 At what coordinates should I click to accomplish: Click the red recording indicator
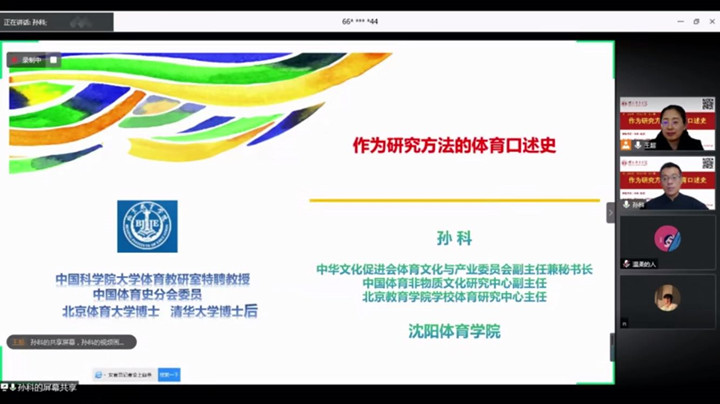click(x=16, y=60)
